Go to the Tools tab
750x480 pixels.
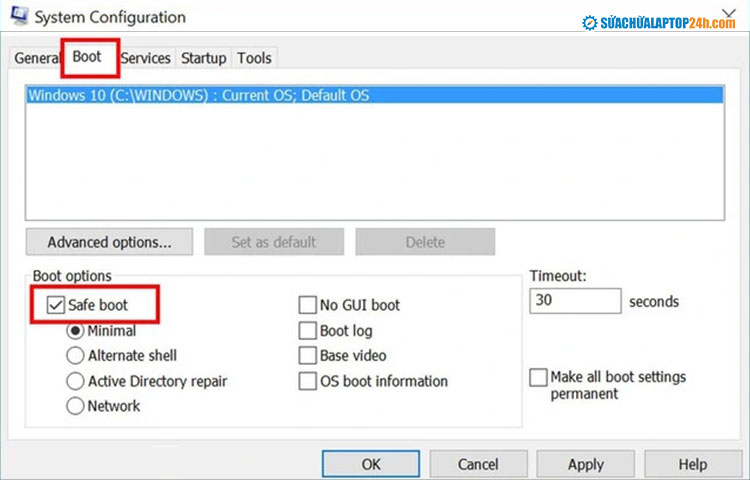(x=254, y=58)
